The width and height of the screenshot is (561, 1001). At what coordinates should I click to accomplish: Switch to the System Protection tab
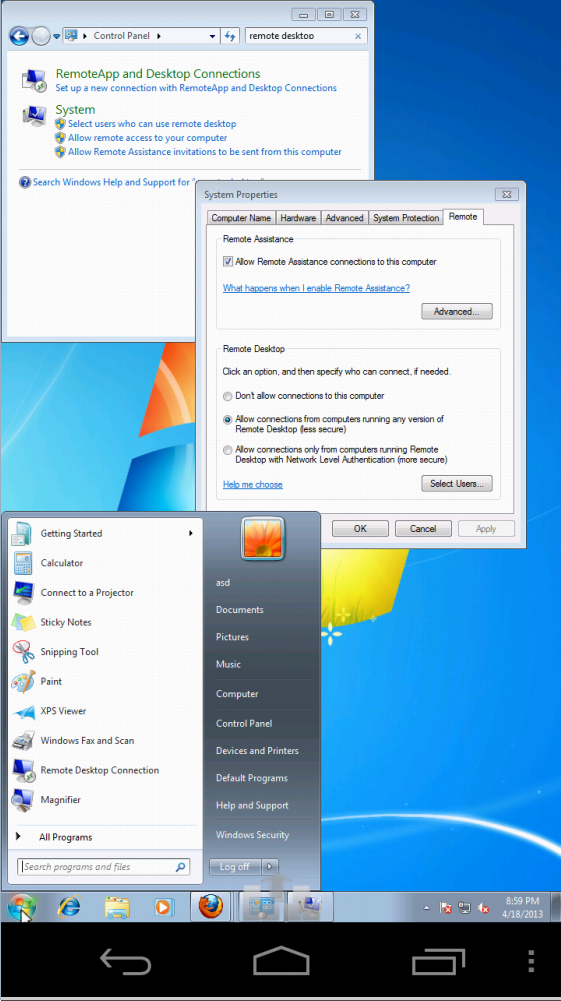406,218
